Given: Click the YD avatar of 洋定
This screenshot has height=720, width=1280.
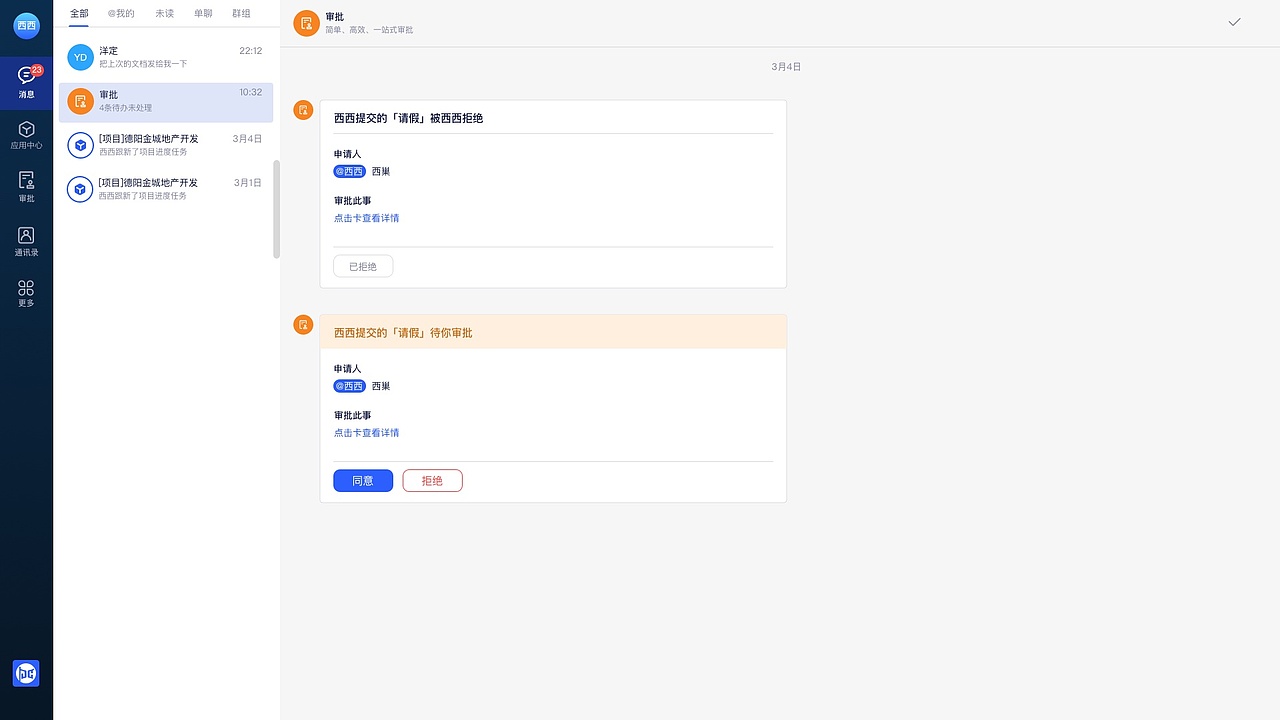Looking at the screenshot, I should 80,57.
